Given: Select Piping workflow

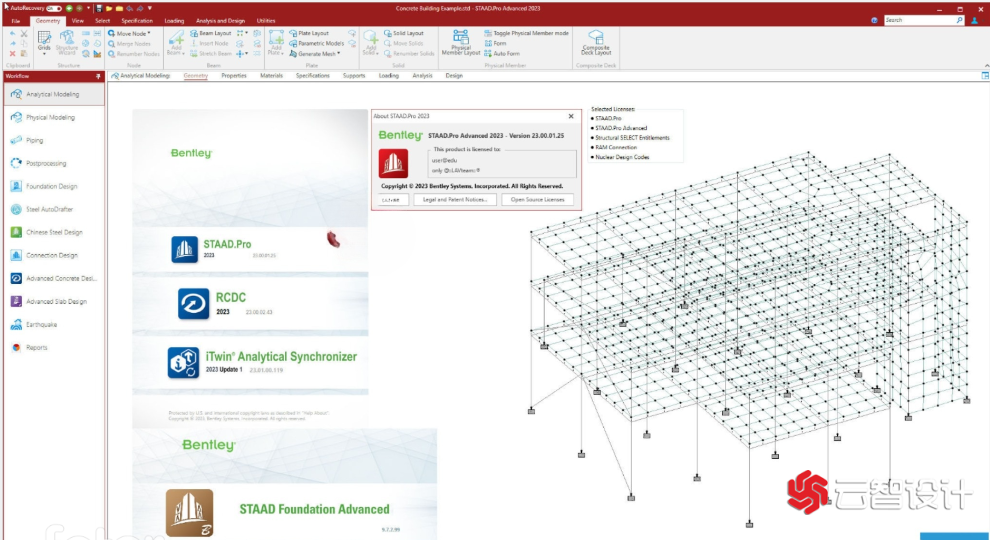Looking at the screenshot, I should 54,140.
